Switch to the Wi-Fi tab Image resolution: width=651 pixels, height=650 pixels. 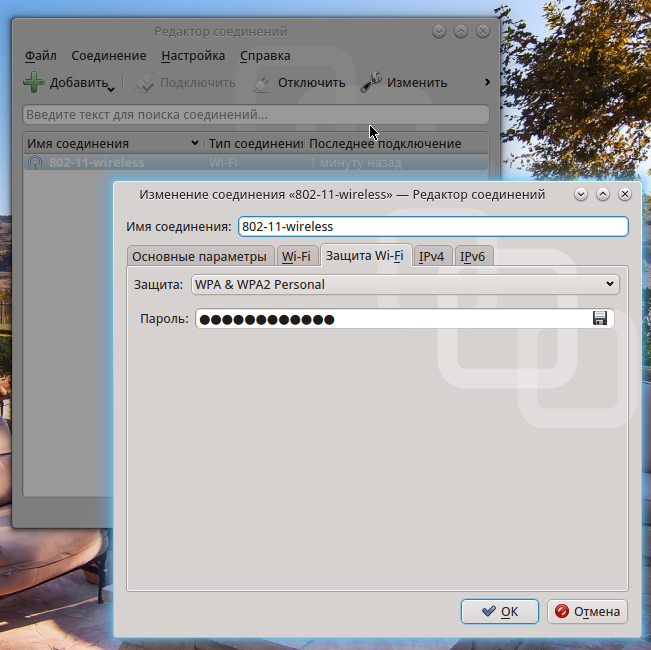click(x=296, y=256)
